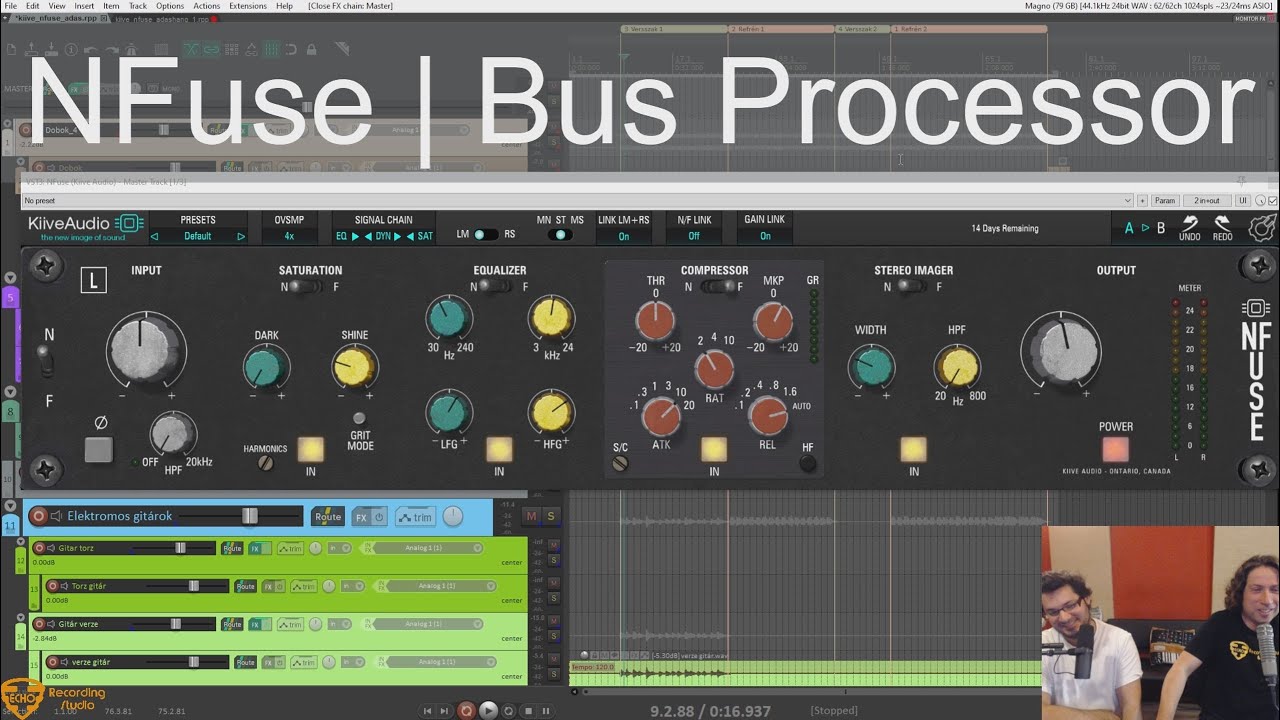
Task: Toggle the Saturation IN button
Action: point(310,449)
